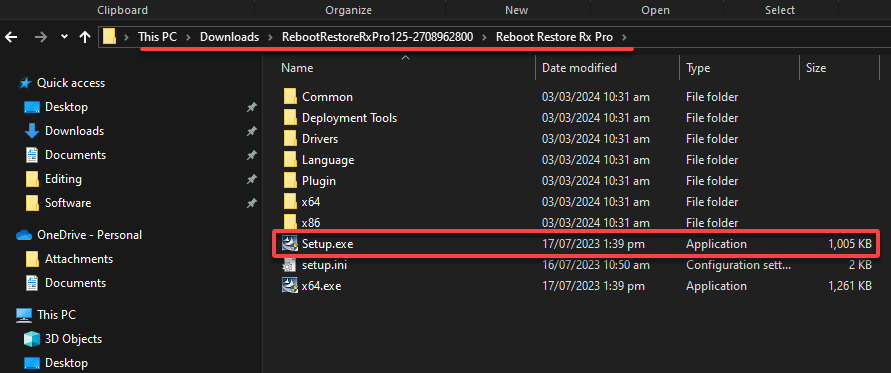Screen dimensions: 891x373
Task: Click the This PC monitor icon
Action: pos(24,314)
